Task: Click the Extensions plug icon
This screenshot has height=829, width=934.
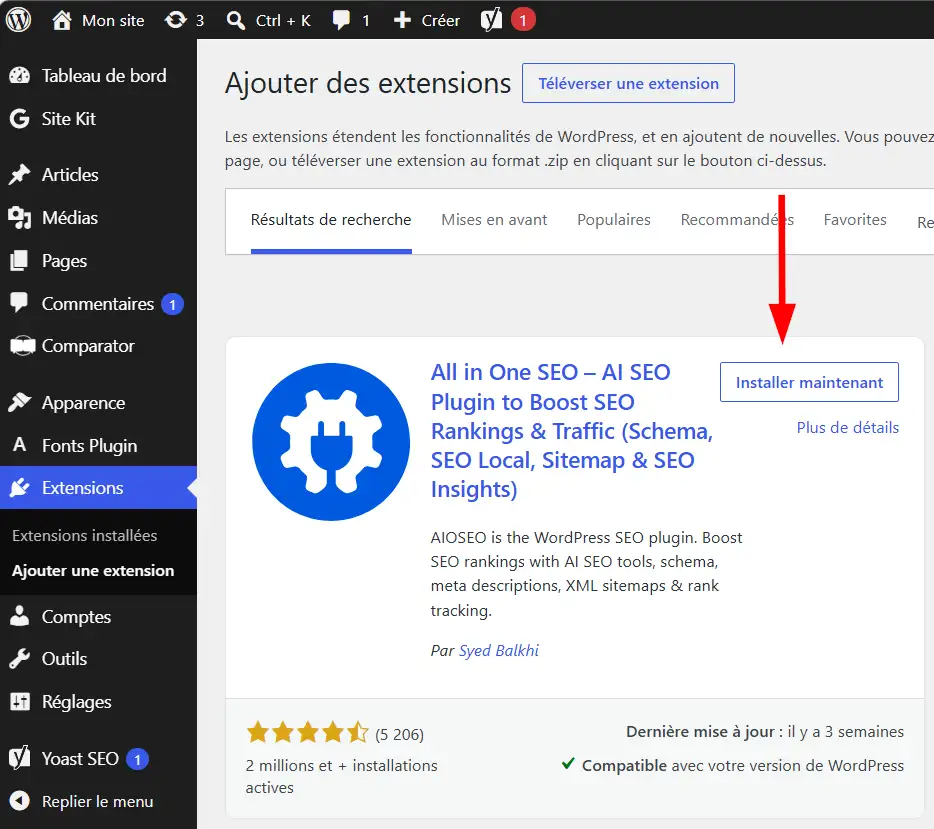Action: pyautogui.click(x=20, y=488)
